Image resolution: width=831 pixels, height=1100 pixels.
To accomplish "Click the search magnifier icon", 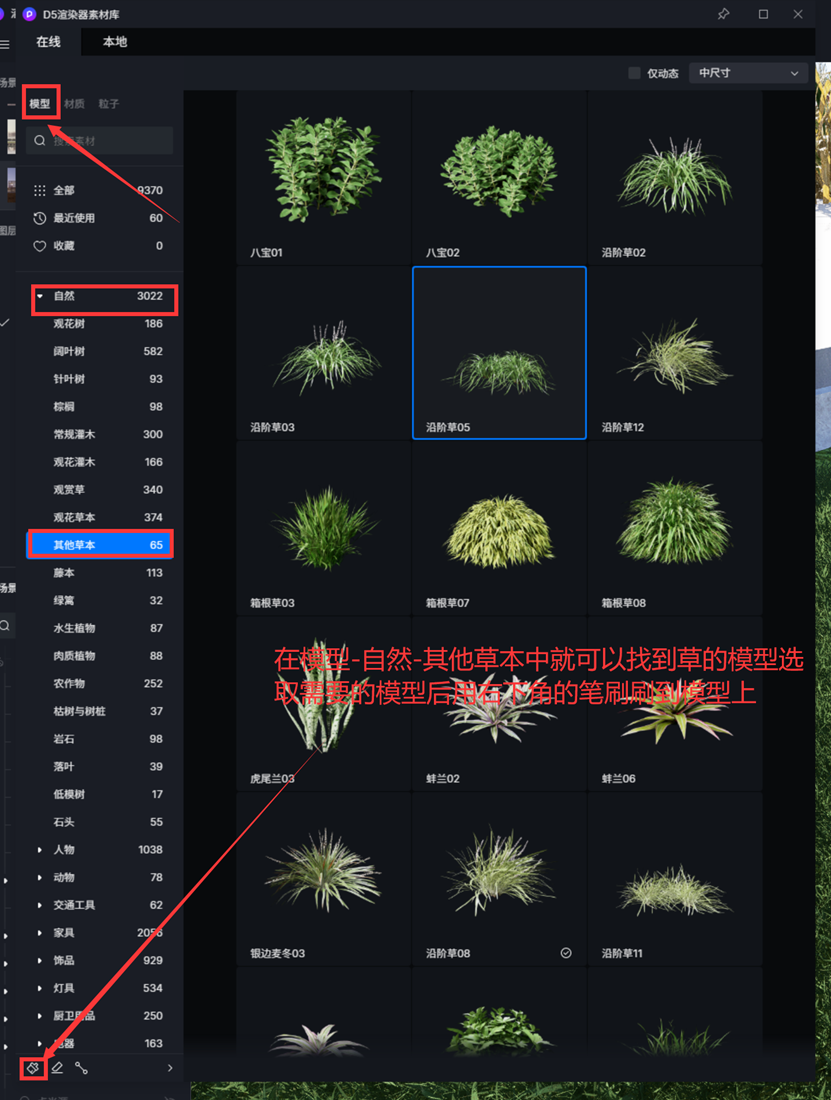I will [x=40, y=140].
